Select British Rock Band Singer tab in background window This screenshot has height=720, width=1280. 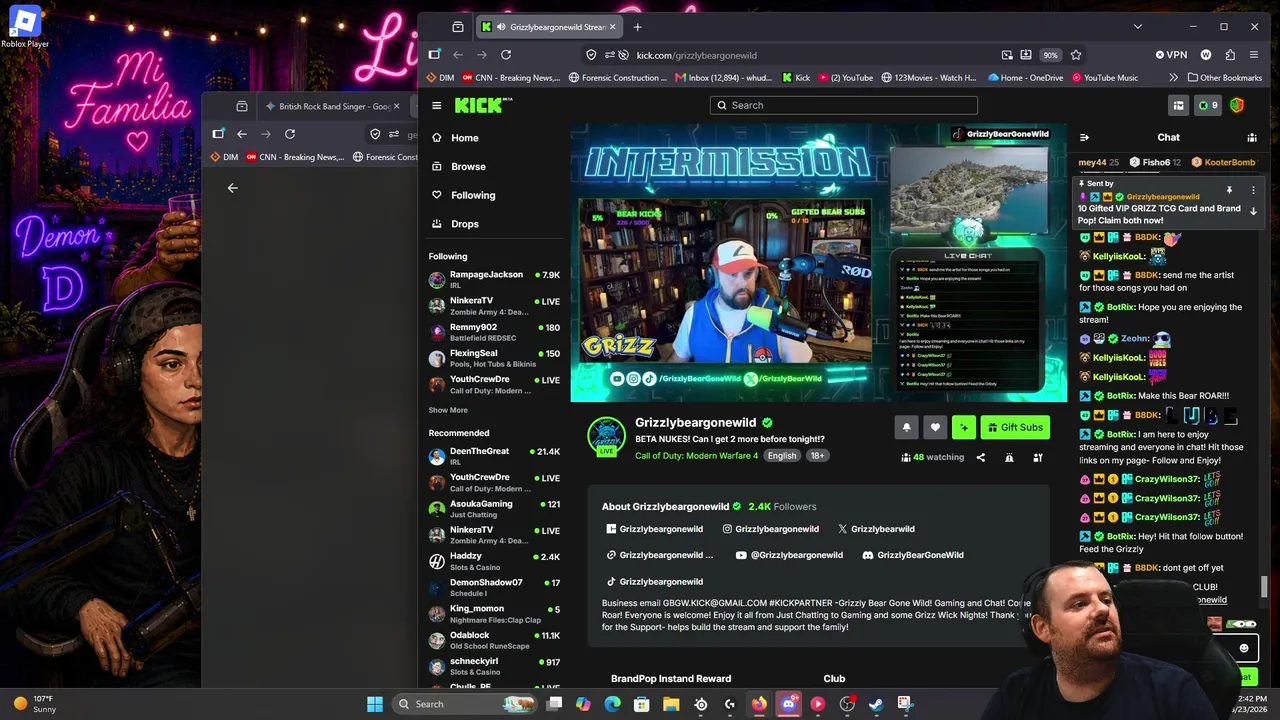pos(334,106)
